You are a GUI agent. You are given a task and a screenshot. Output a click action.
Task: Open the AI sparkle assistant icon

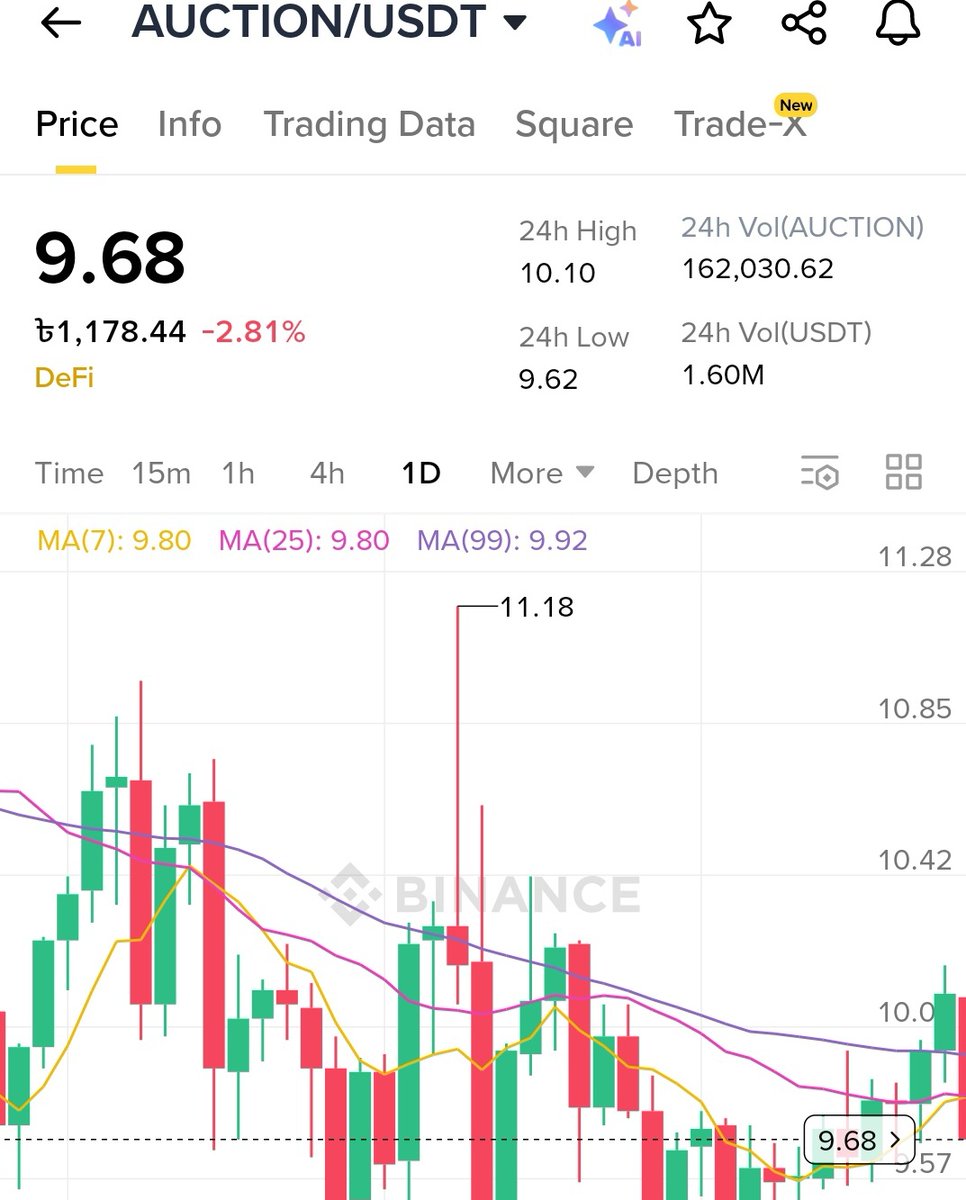[x=618, y=24]
